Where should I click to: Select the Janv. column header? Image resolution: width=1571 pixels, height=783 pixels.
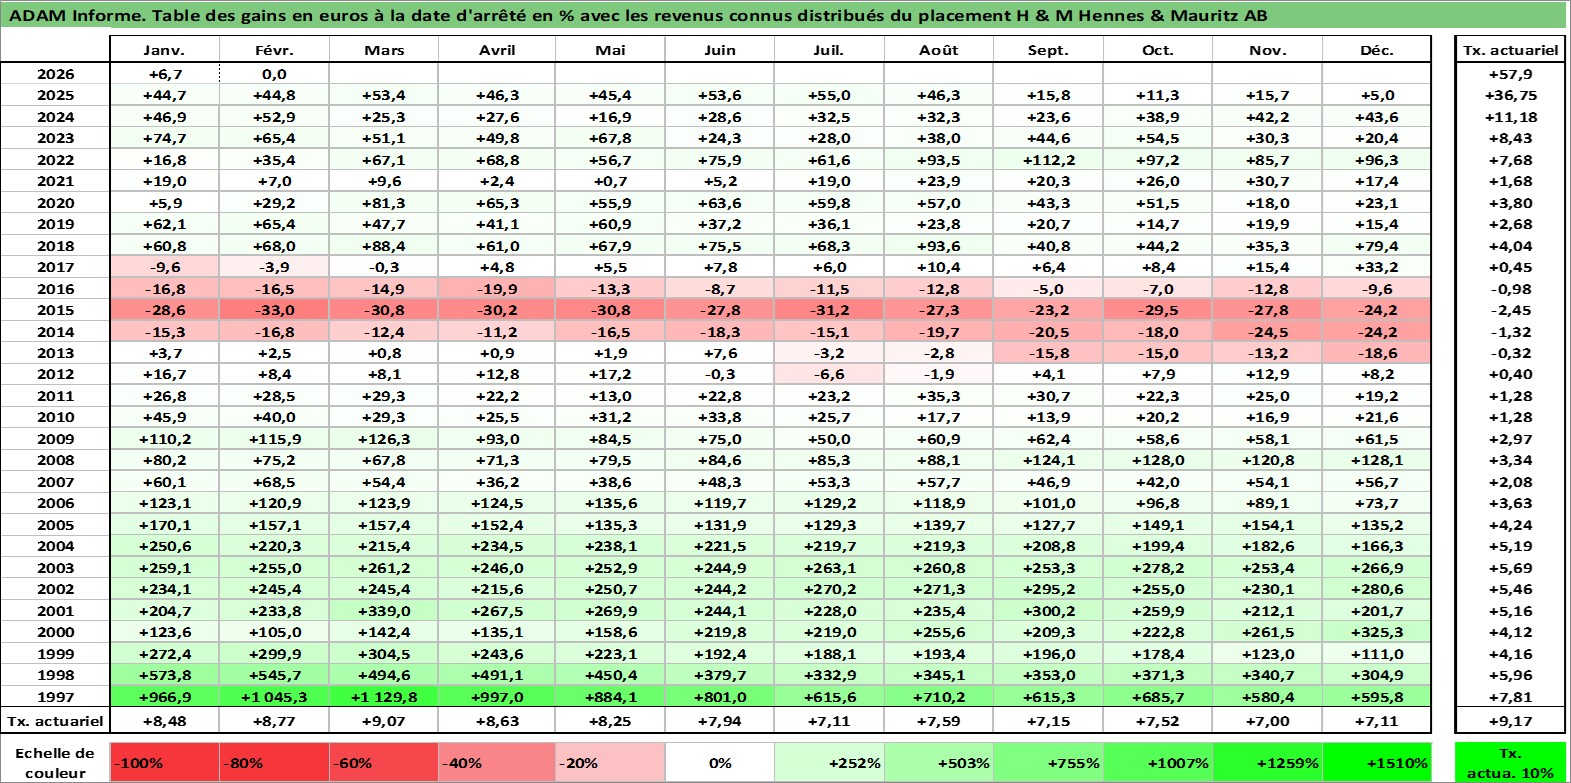[x=164, y=50]
